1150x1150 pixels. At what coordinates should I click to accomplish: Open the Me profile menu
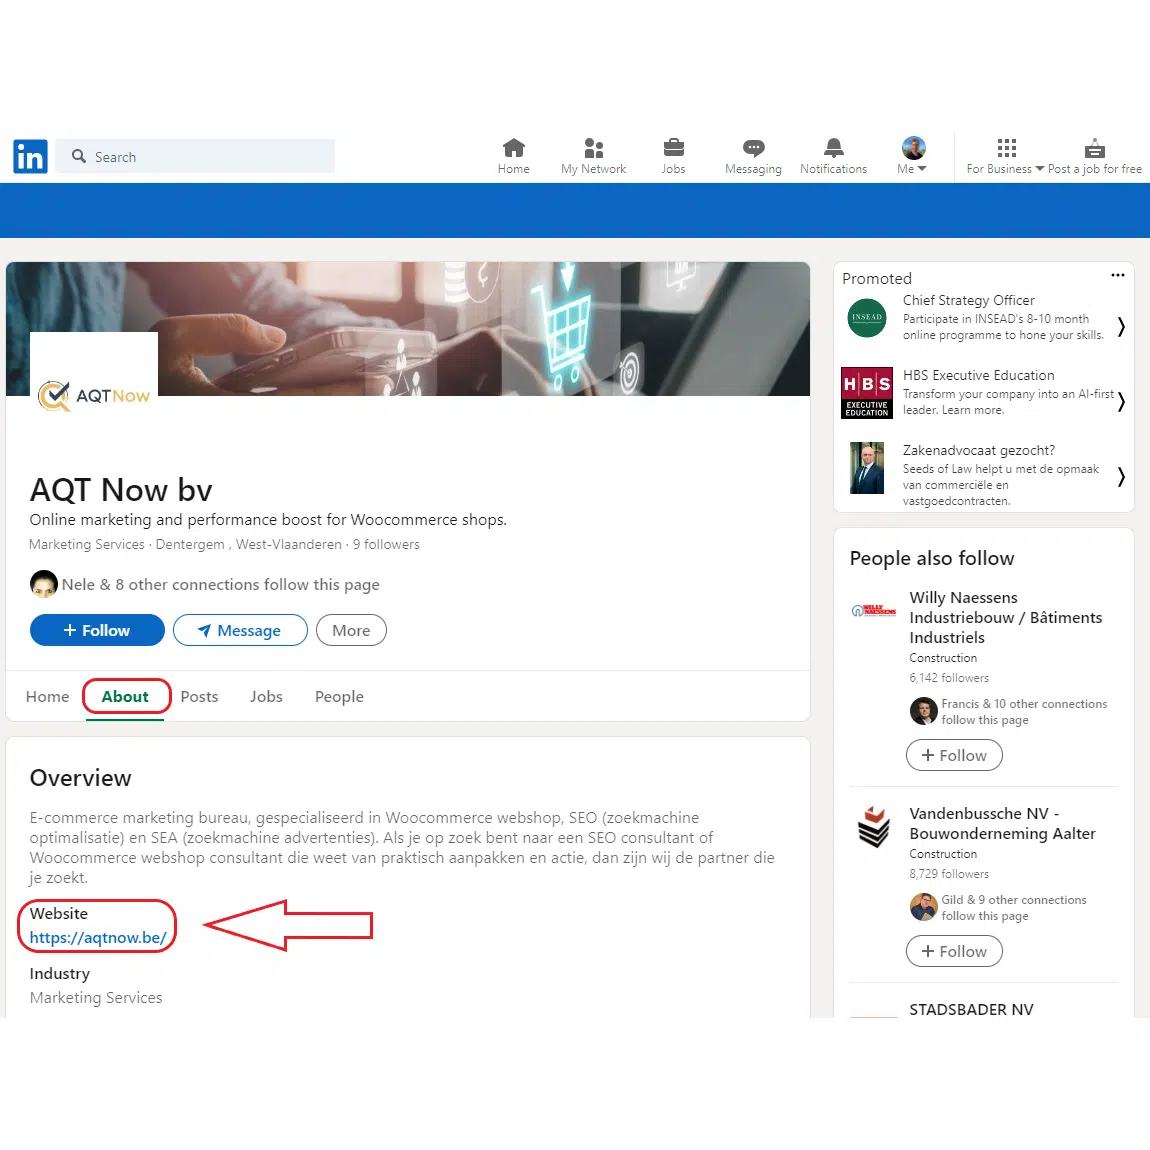pyautogui.click(x=912, y=156)
